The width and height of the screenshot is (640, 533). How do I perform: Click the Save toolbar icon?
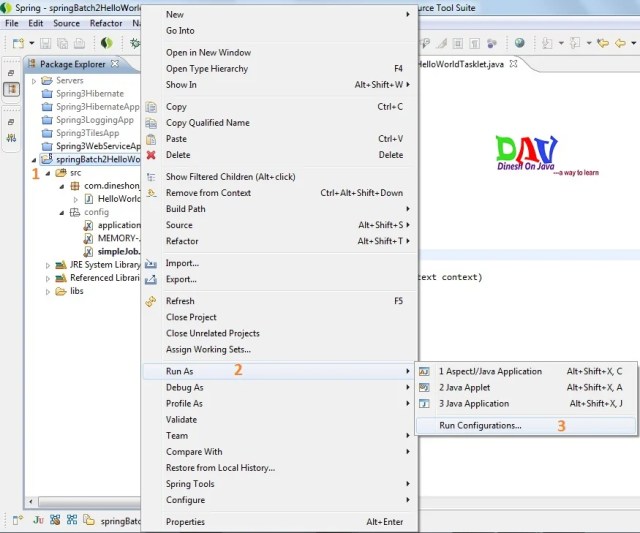click(x=45, y=43)
